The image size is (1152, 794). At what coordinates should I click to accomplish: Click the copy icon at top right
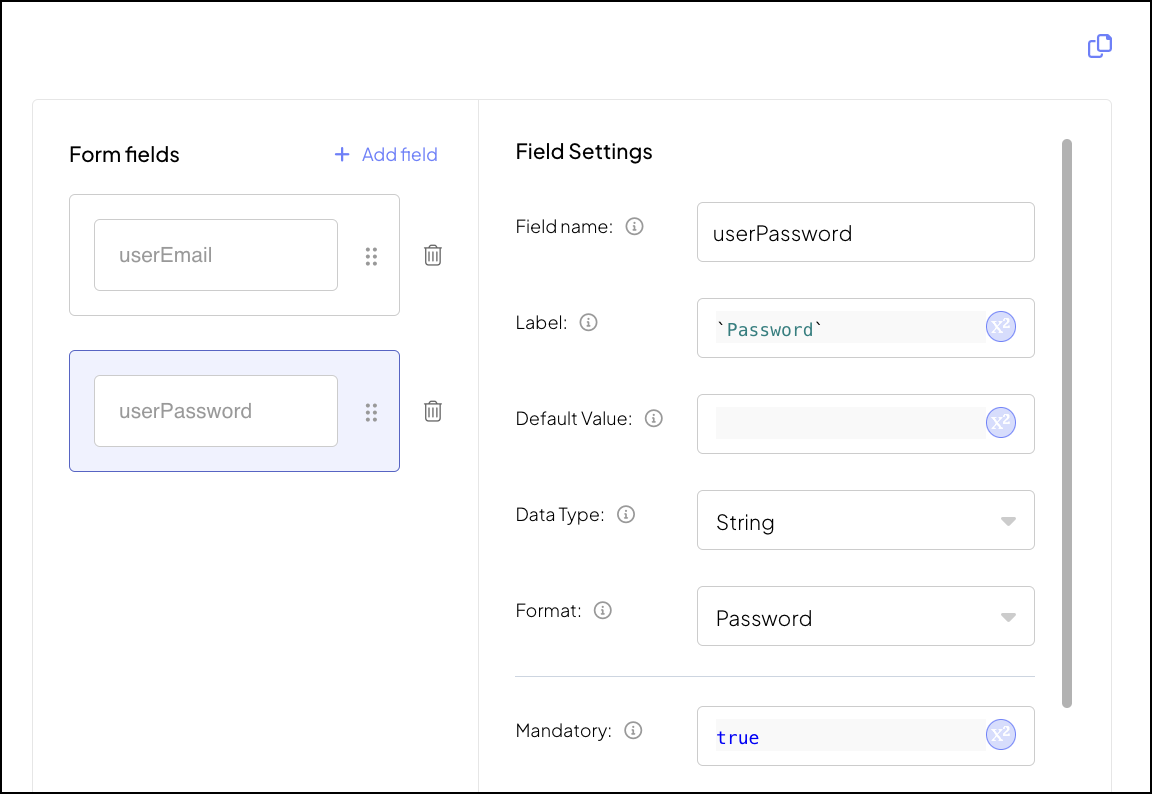(1099, 46)
